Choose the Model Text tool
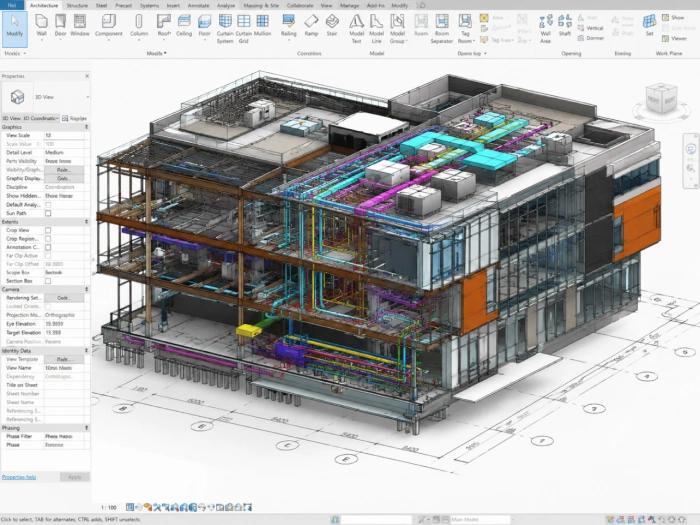The width and height of the screenshot is (700, 525). 356,29
